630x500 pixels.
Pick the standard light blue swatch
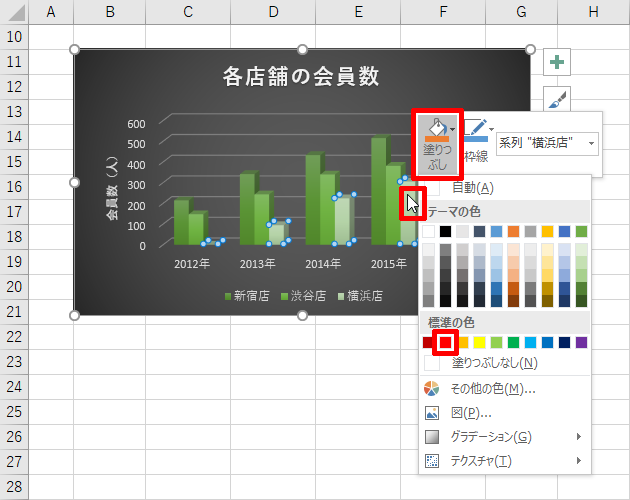[x=530, y=342]
